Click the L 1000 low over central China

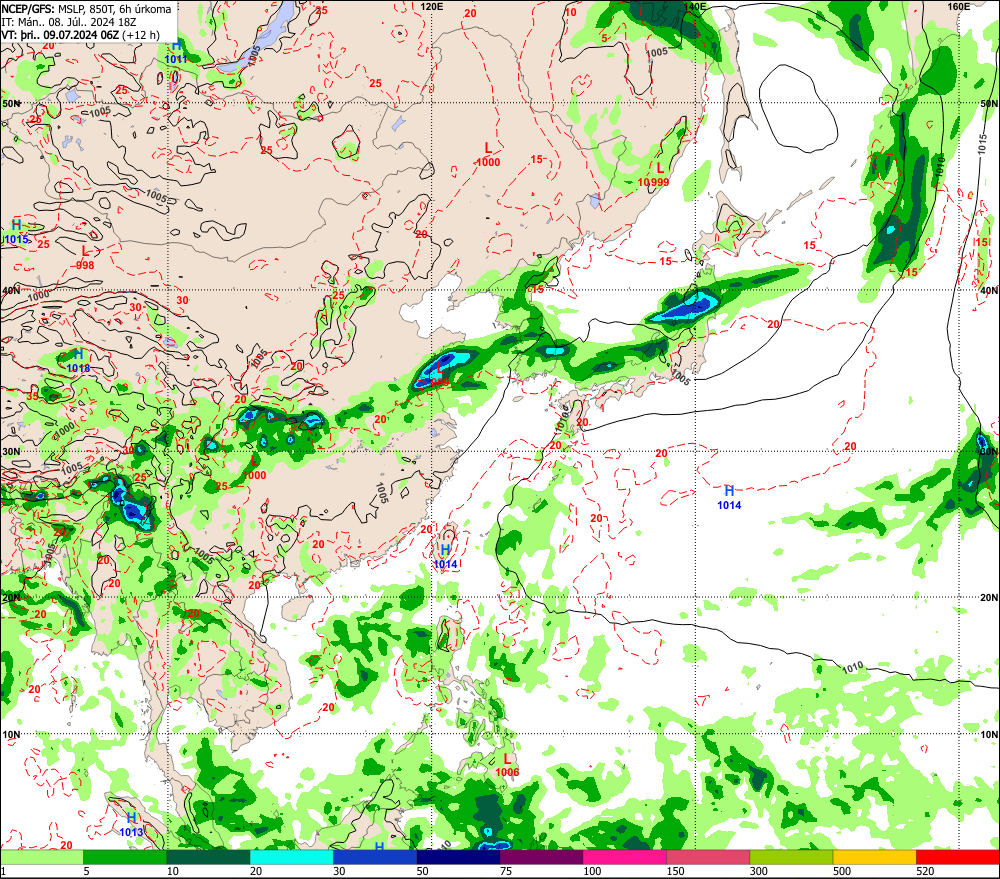pos(254,468)
